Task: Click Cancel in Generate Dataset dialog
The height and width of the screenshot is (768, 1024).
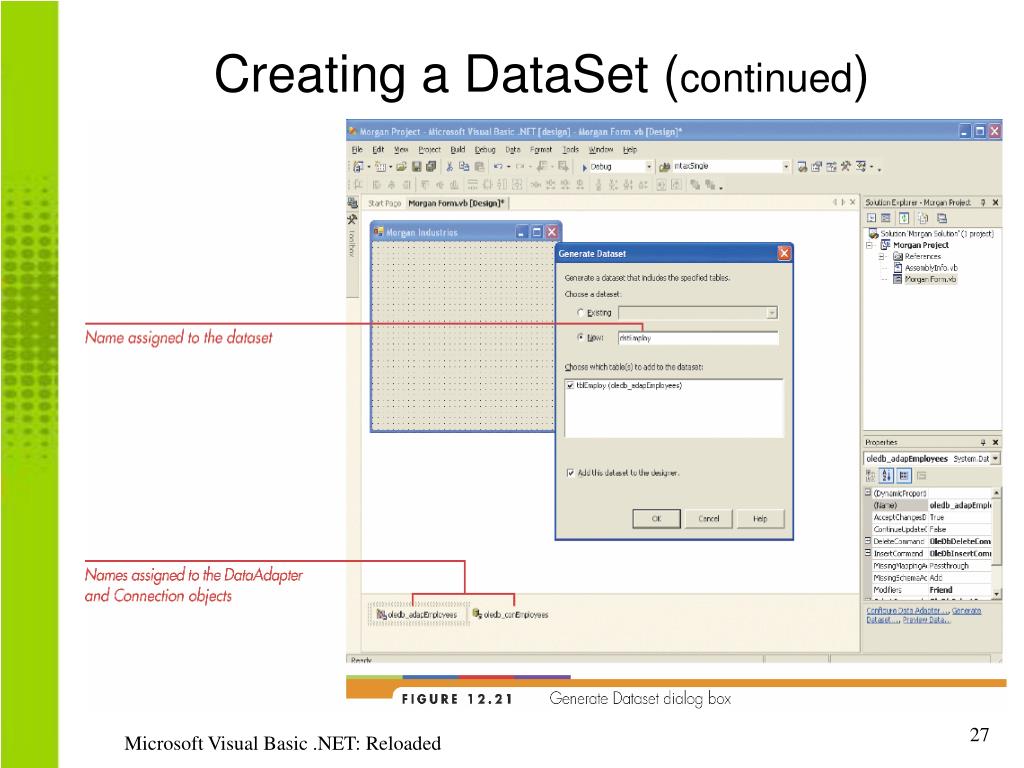Action: tap(709, 519)
